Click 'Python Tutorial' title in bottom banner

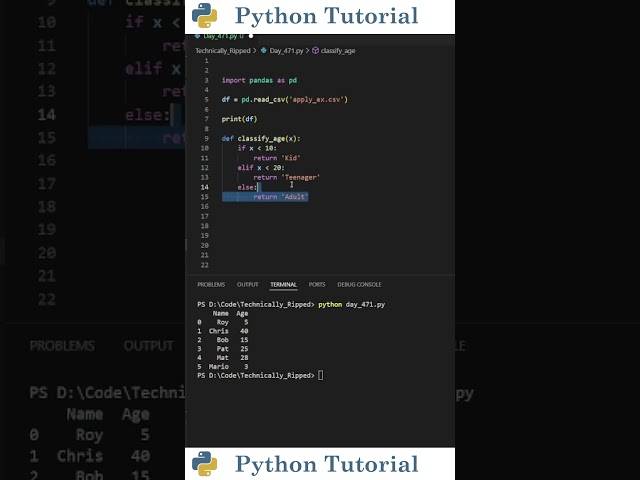(x=327, y=464)
